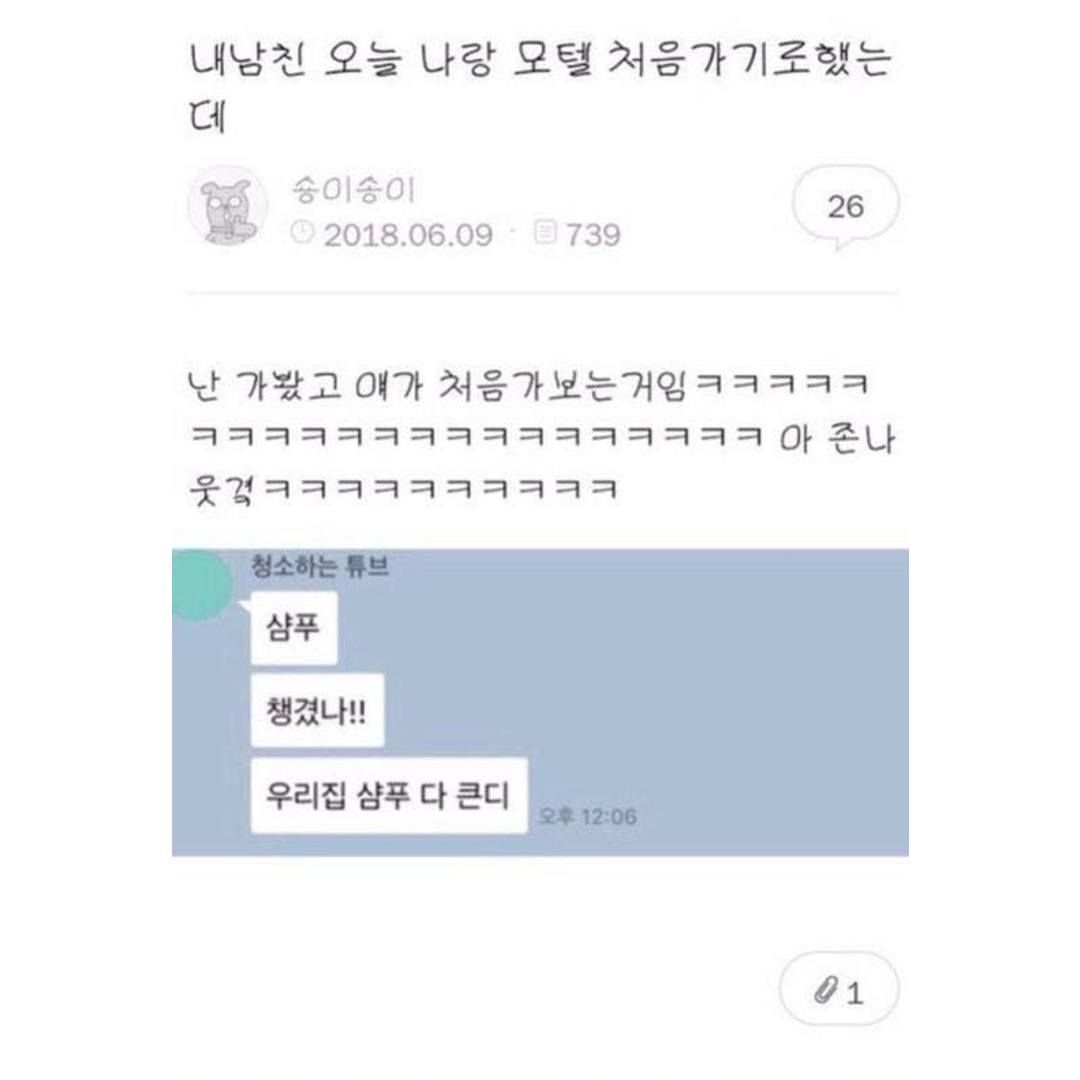Open the paperclip attachment badge showing 1
This screenshot has height=1080, width=1080.
pyautogui.click(x=839, y=990)
